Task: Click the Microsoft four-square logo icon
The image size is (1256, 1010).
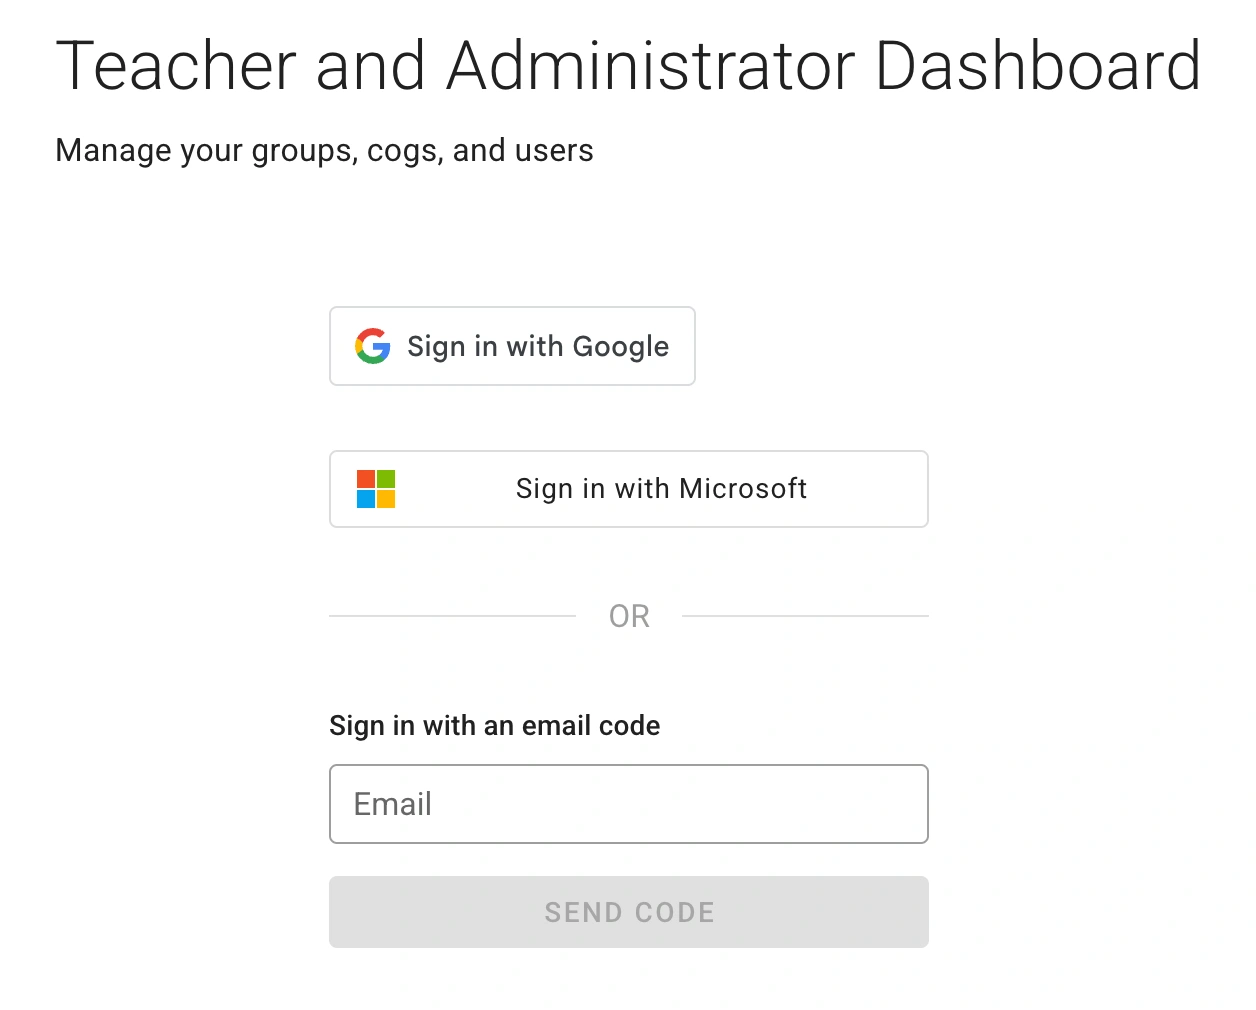Action: coord(375,489)
